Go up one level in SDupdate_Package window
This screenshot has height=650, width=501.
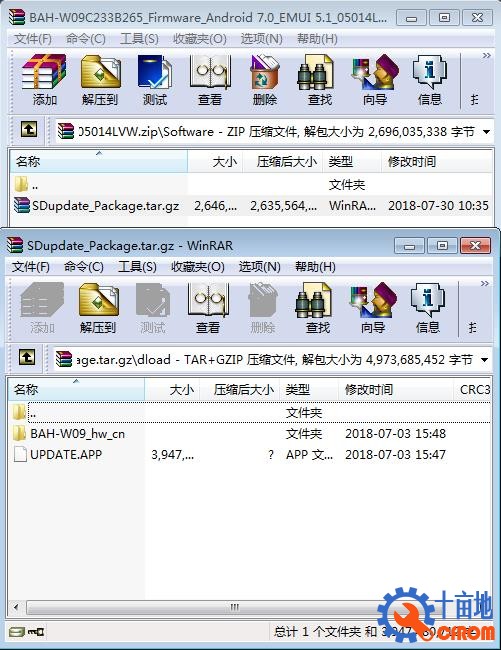click(27, 357)
